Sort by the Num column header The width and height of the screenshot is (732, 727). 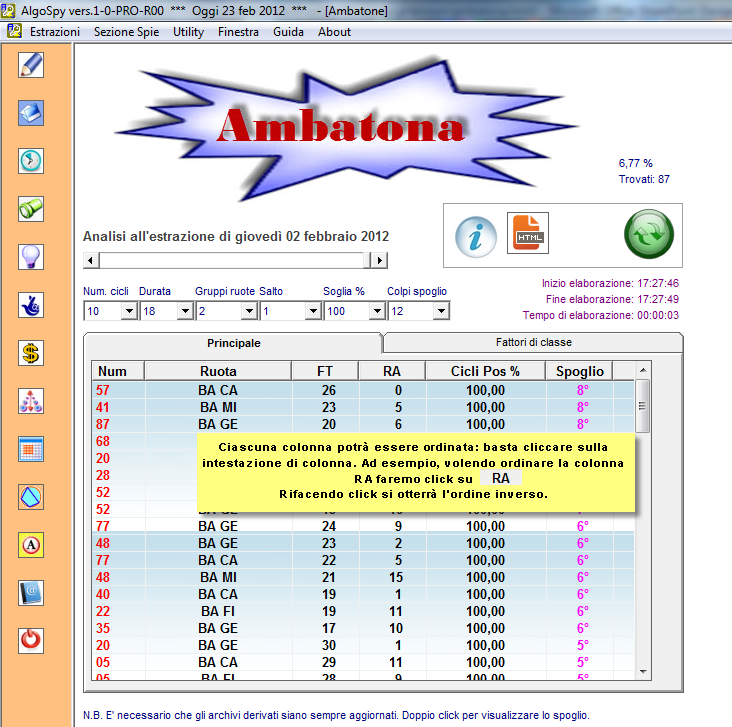(118, 371)
